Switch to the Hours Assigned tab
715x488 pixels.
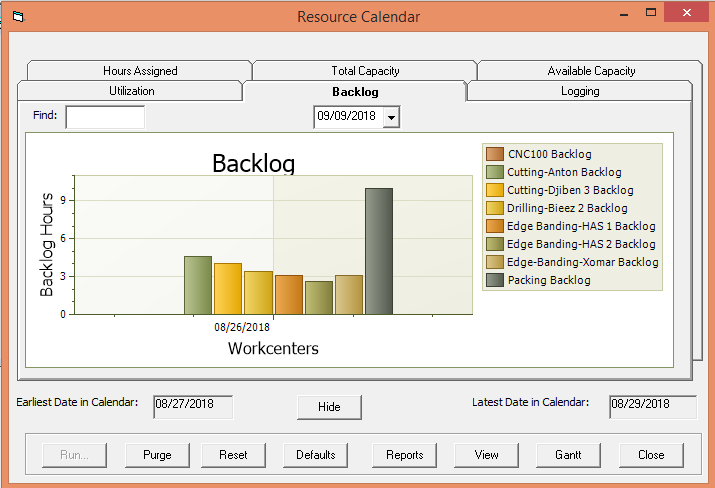point(140,71)
